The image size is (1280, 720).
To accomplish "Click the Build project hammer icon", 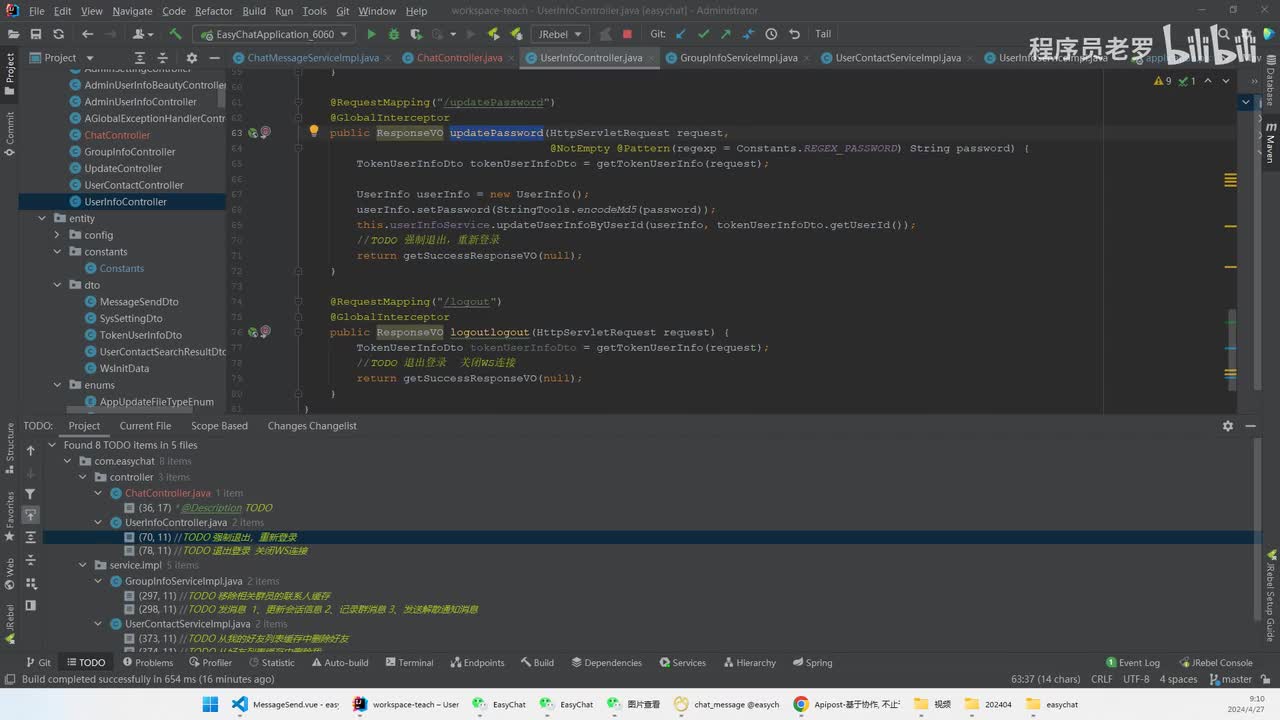I will (x=175, y=34).
